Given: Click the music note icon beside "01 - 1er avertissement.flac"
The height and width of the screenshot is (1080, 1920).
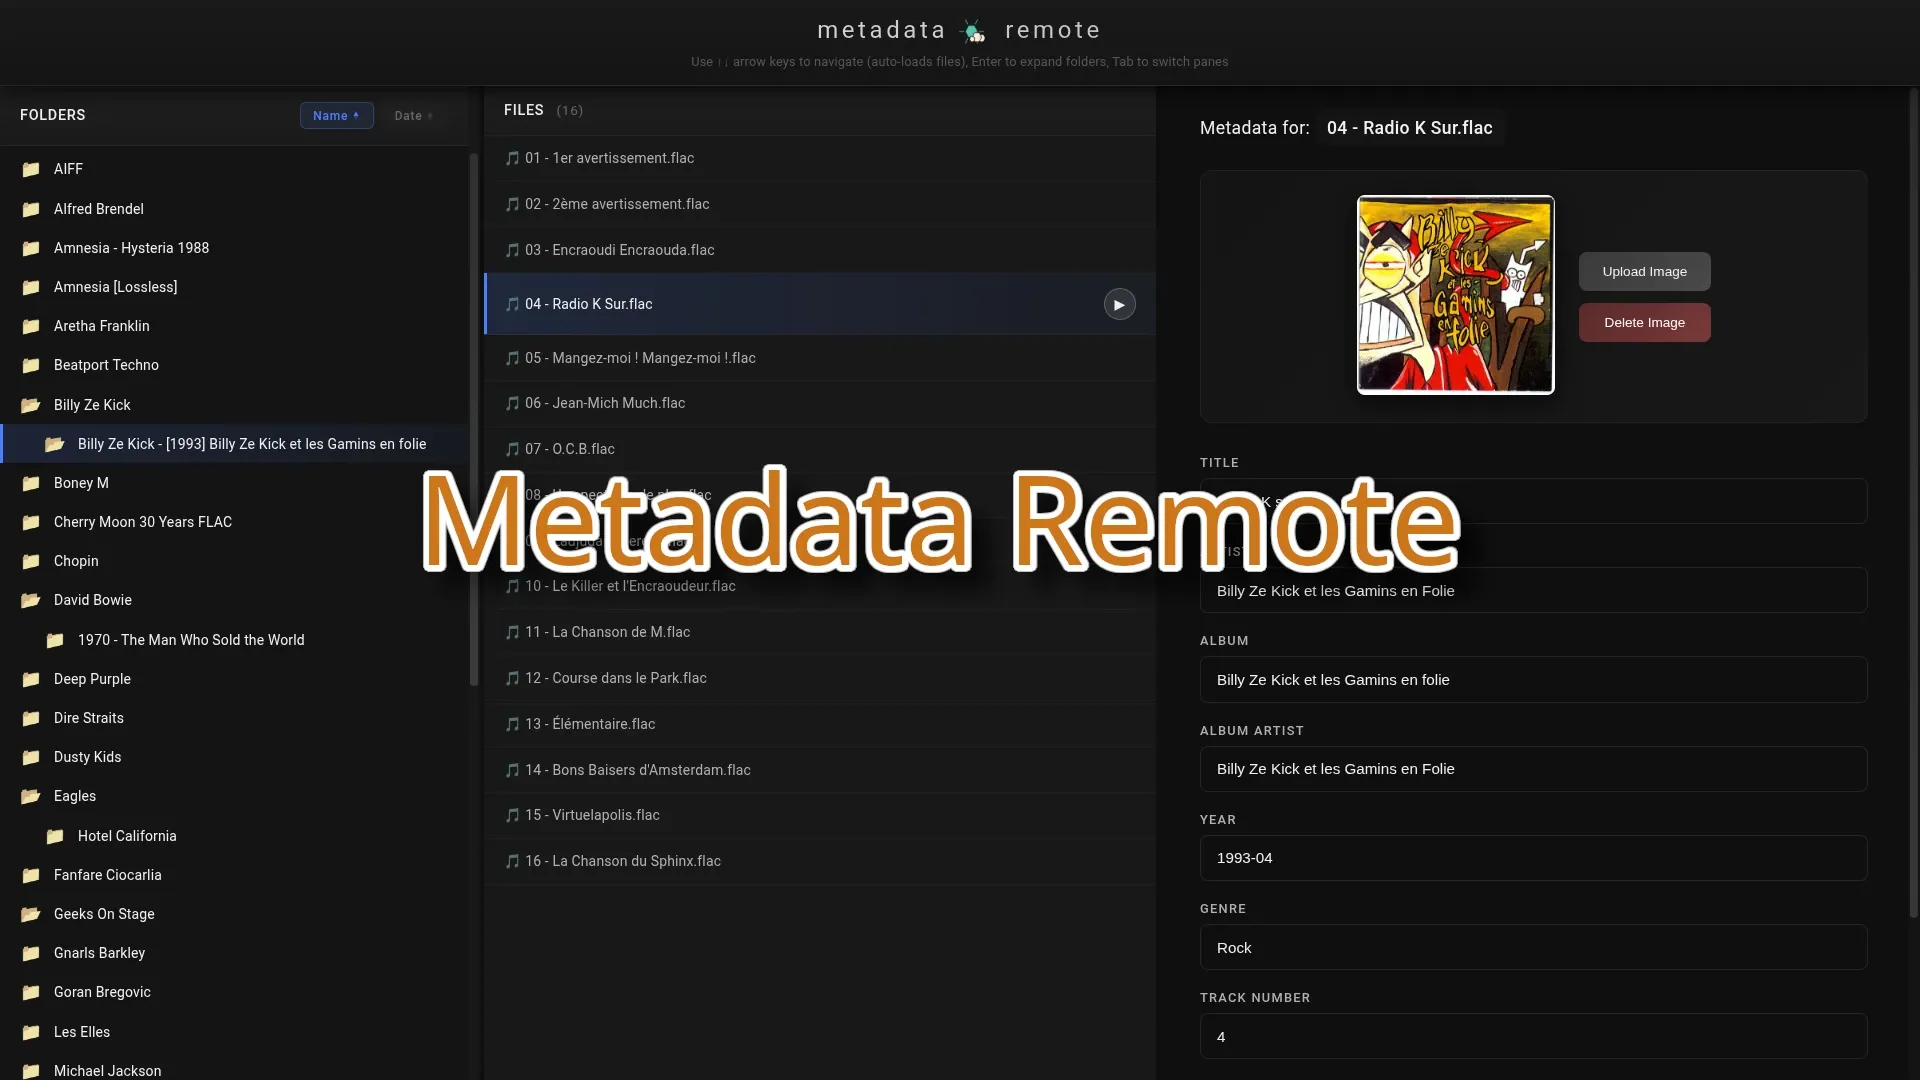Looking at the screenshot, I should (513, 158).
